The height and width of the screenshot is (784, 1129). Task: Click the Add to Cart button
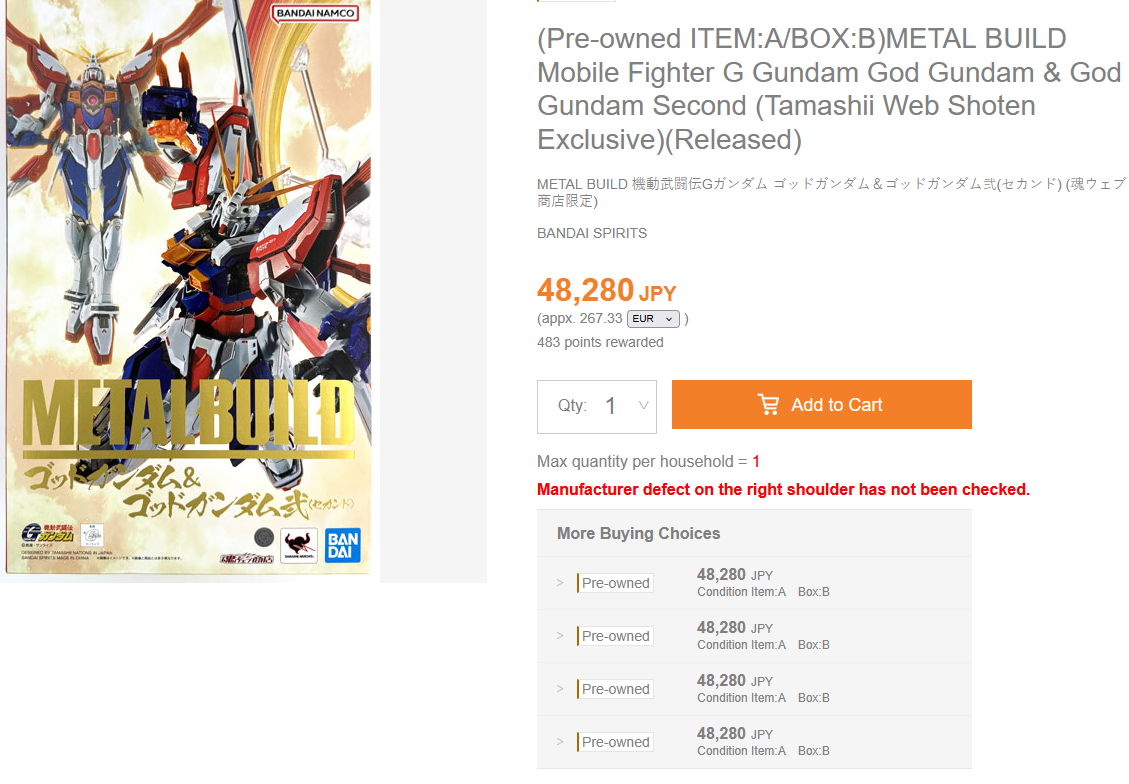[822, 405]
